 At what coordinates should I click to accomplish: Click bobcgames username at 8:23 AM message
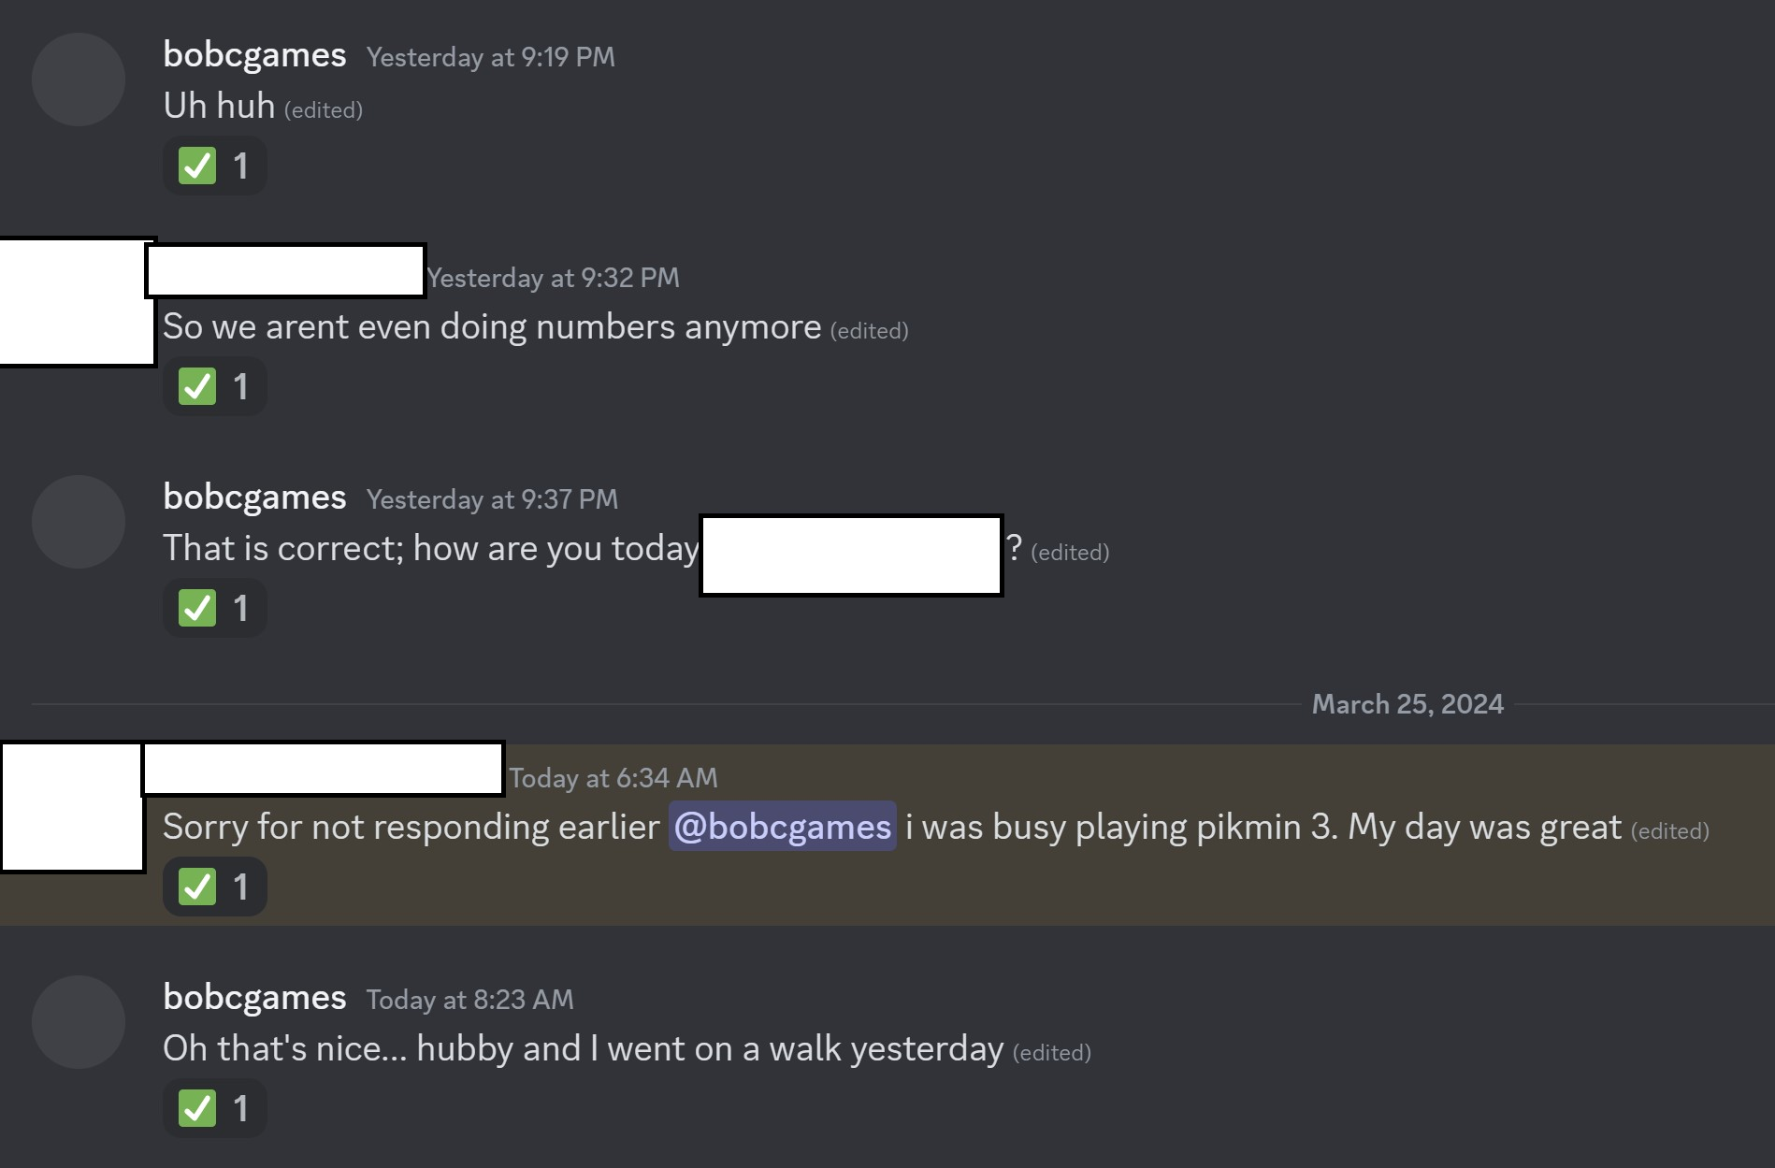pyautogui.click(x=254, y=997)
